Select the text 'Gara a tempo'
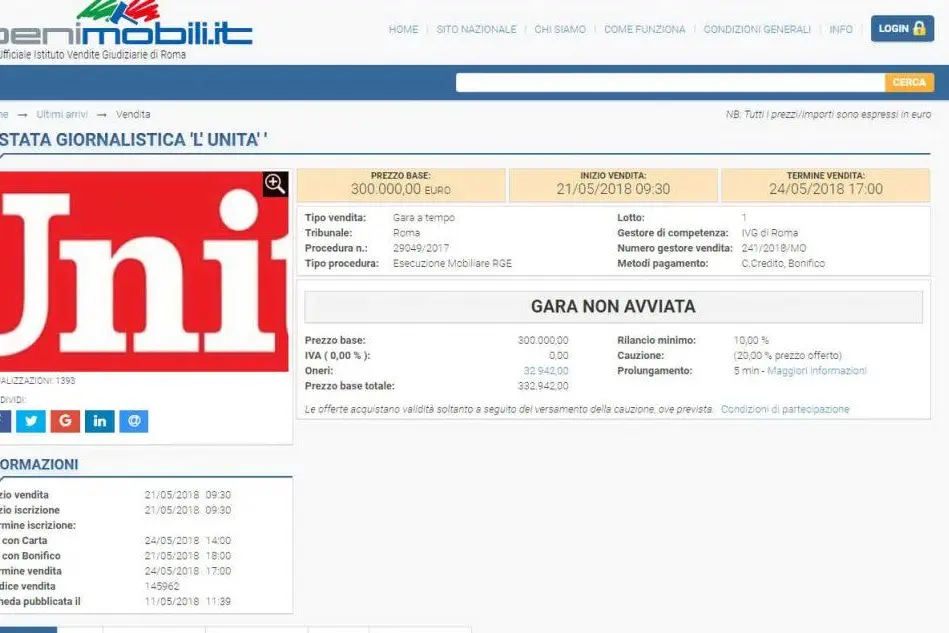 pos(424,218)
